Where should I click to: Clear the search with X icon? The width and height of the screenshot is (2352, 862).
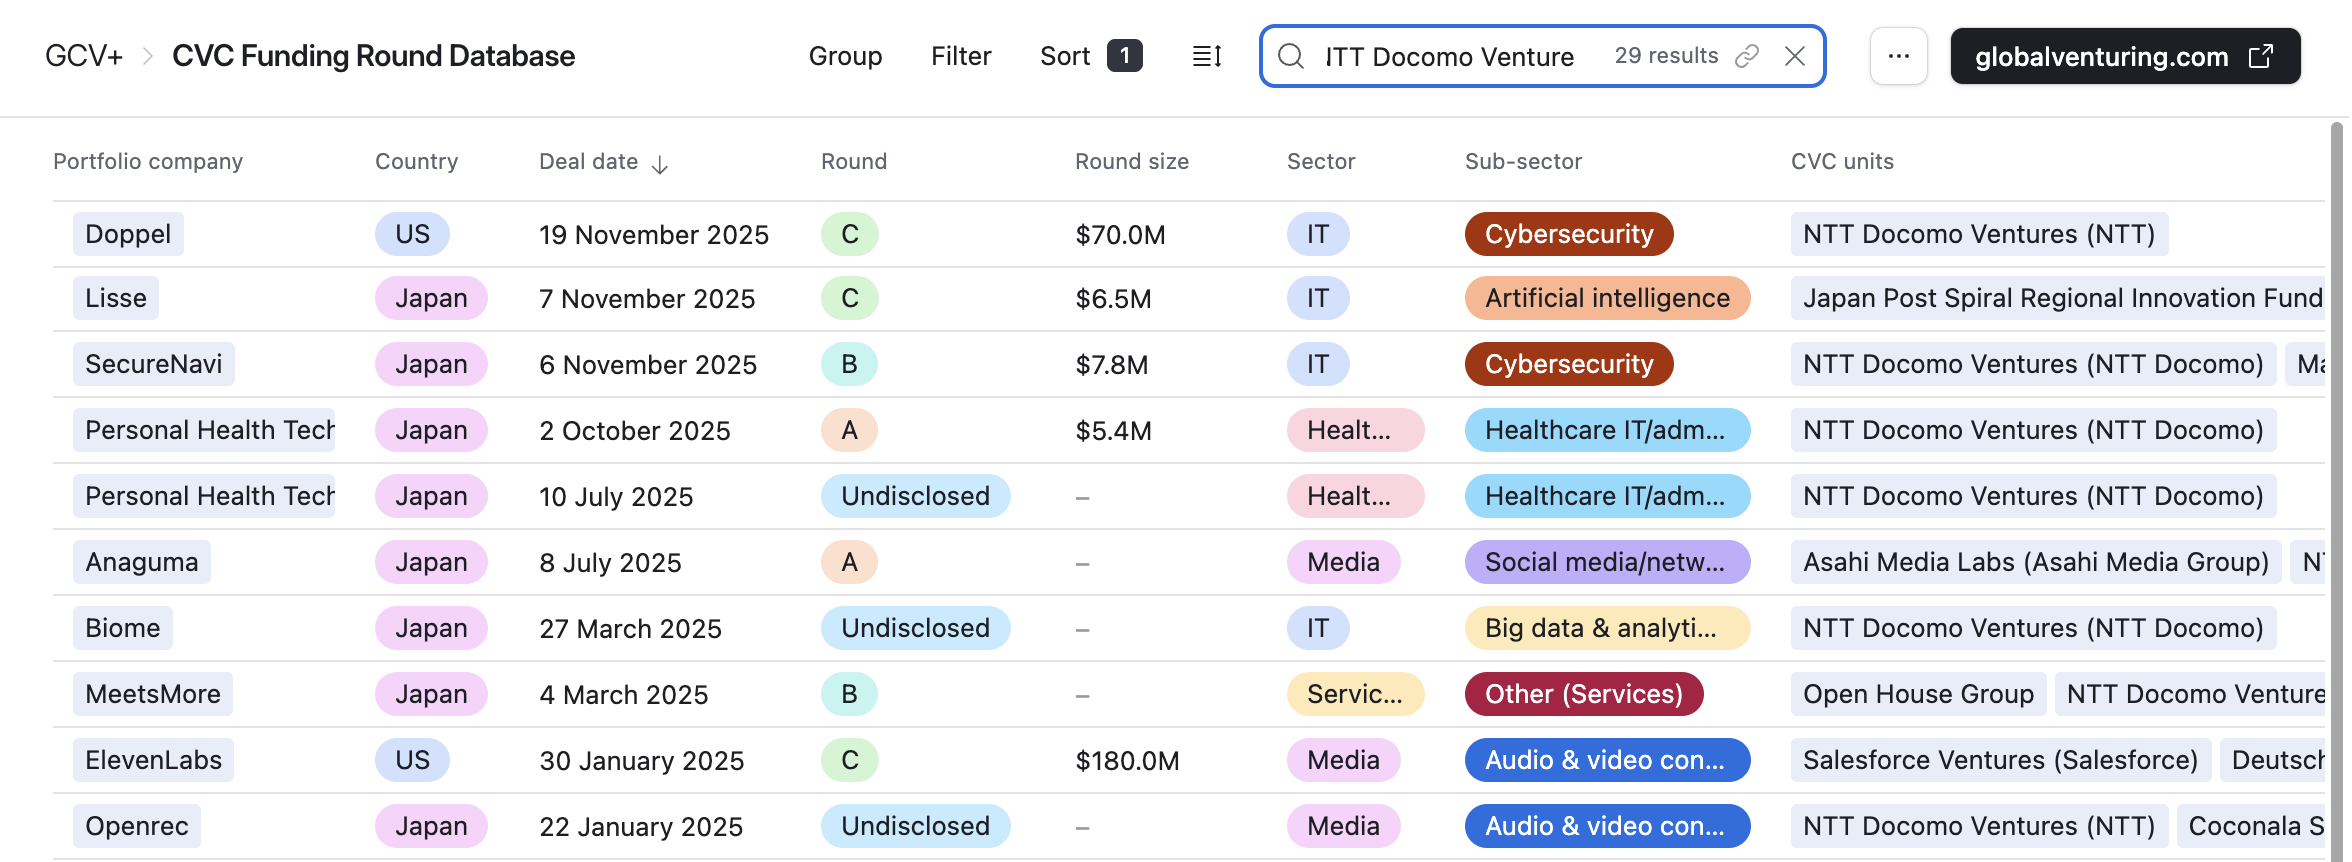tap(1795, 56)
